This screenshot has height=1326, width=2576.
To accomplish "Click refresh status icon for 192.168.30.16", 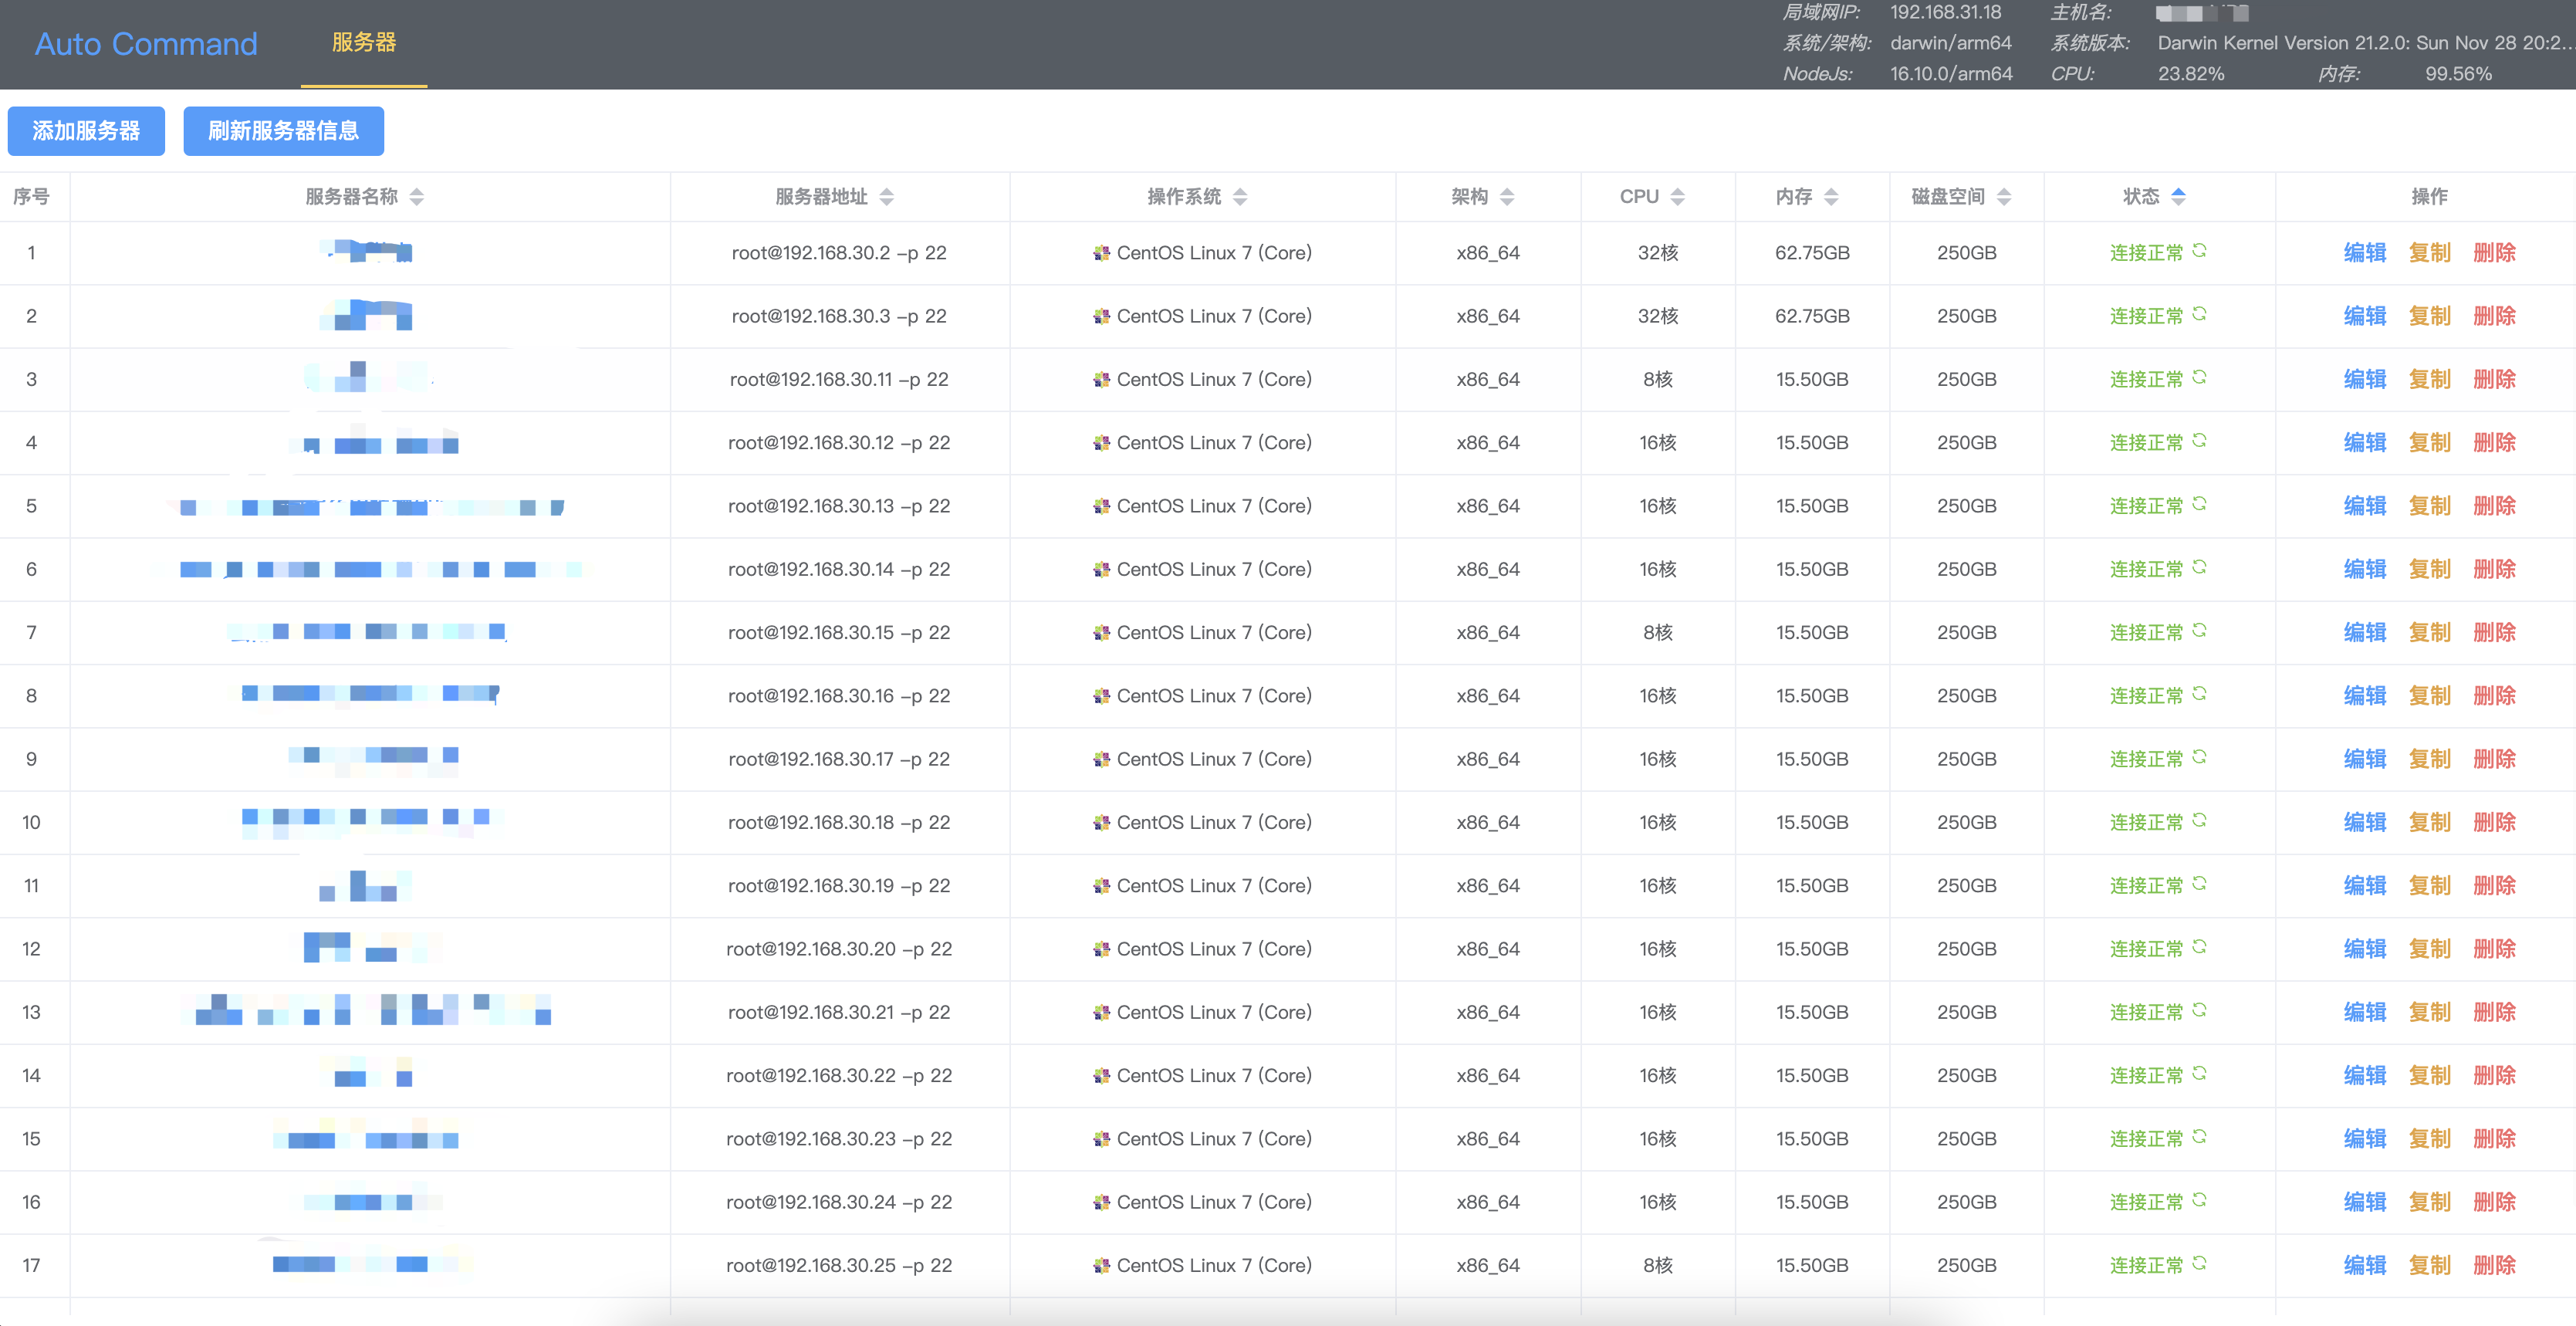I will click(2199, 694).
